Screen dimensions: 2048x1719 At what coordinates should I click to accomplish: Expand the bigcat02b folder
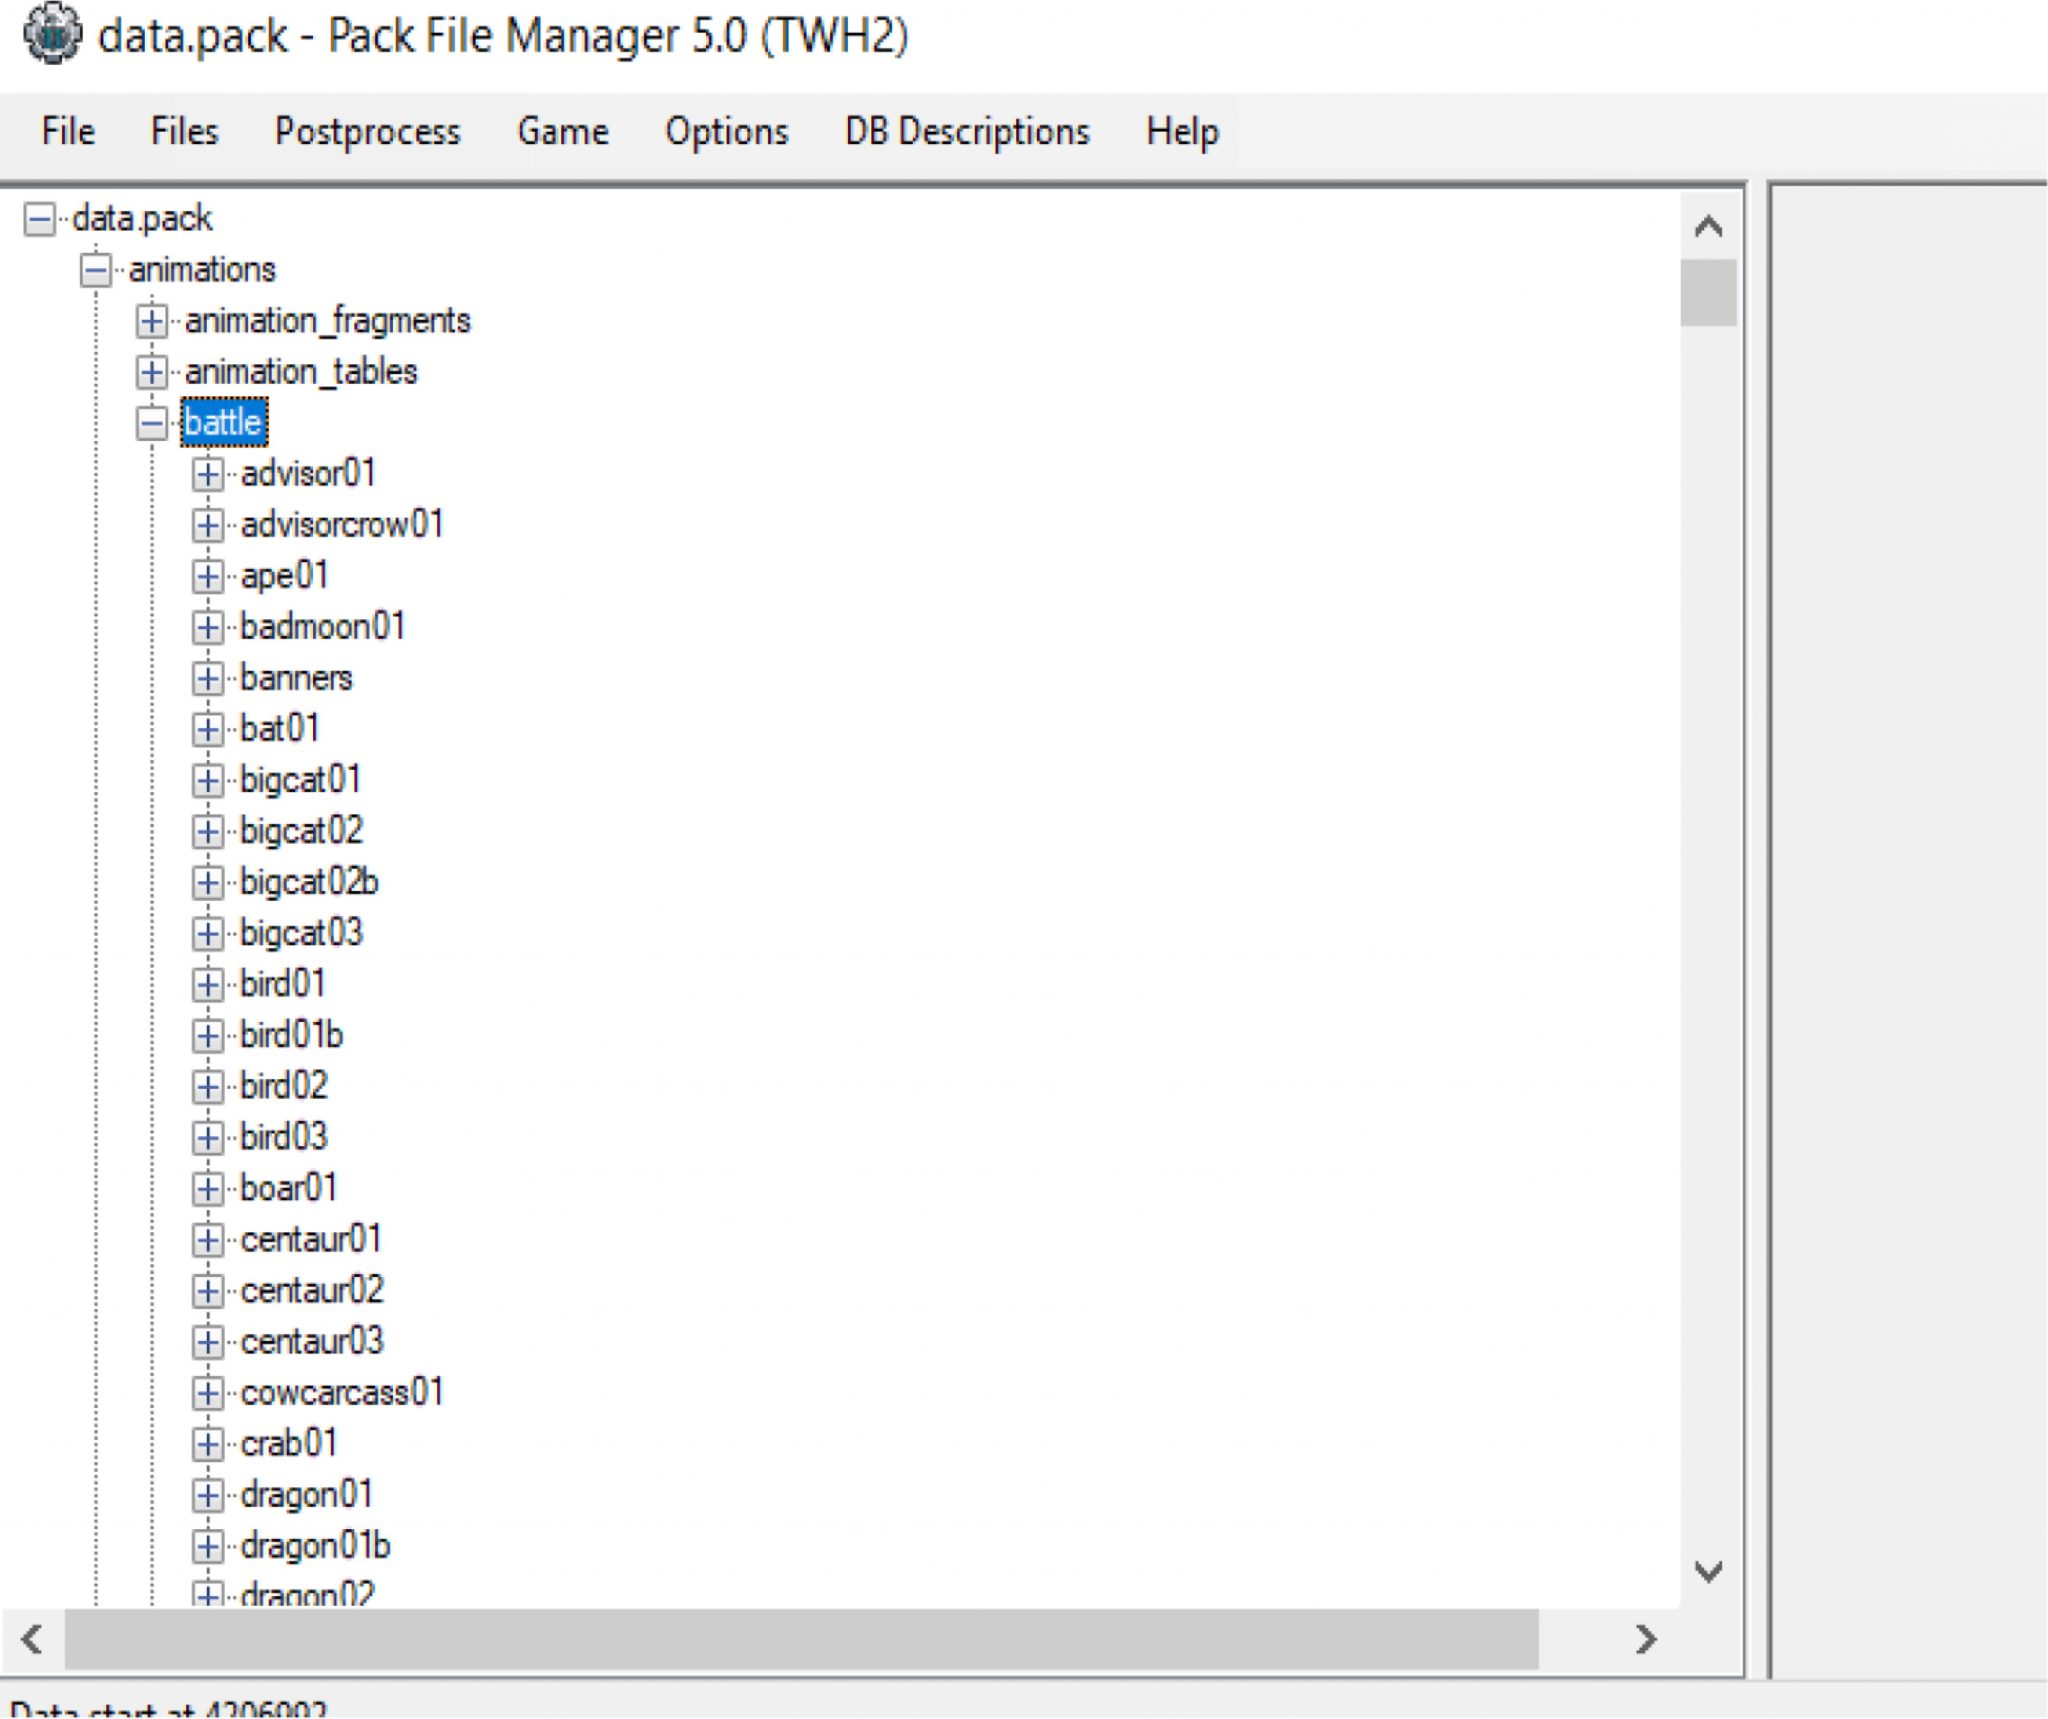click(207, 882)
